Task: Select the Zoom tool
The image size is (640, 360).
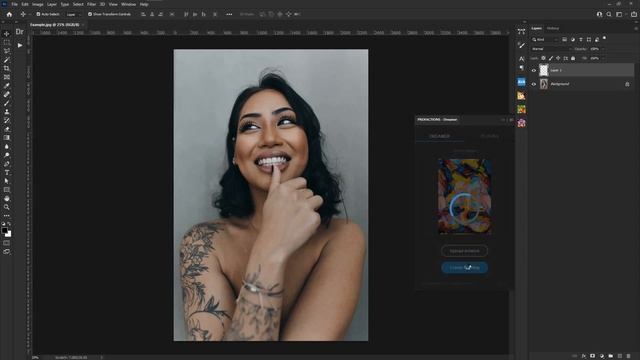Action: tap(7, 207)
